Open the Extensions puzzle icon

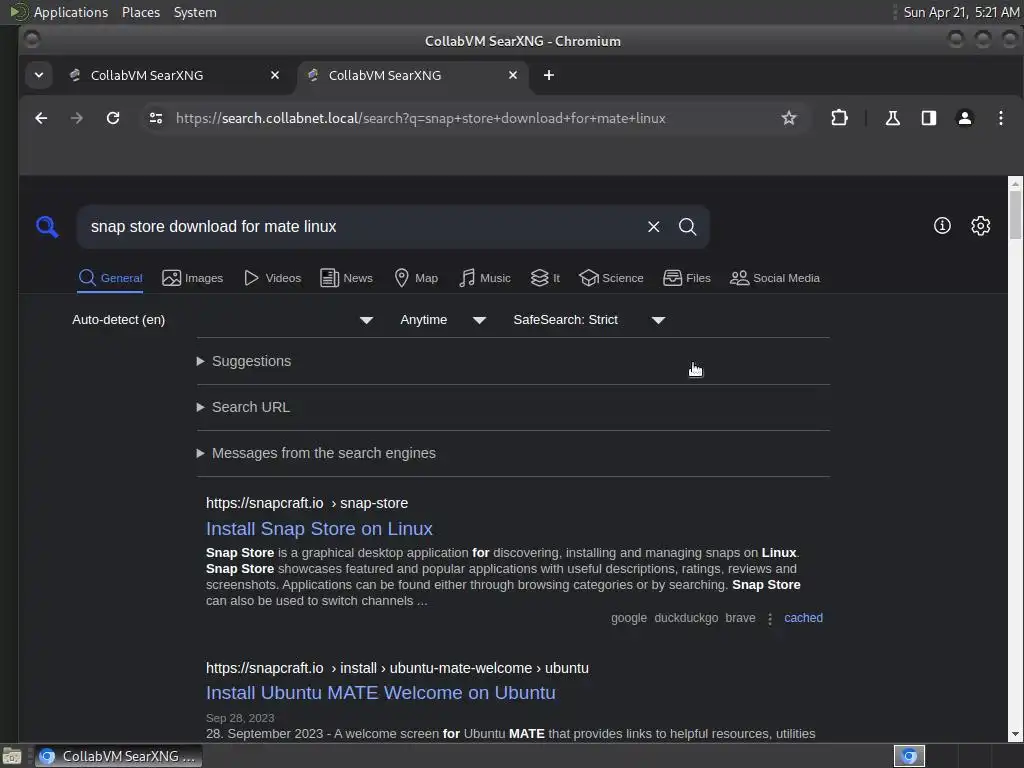click(x=839, y=118)
